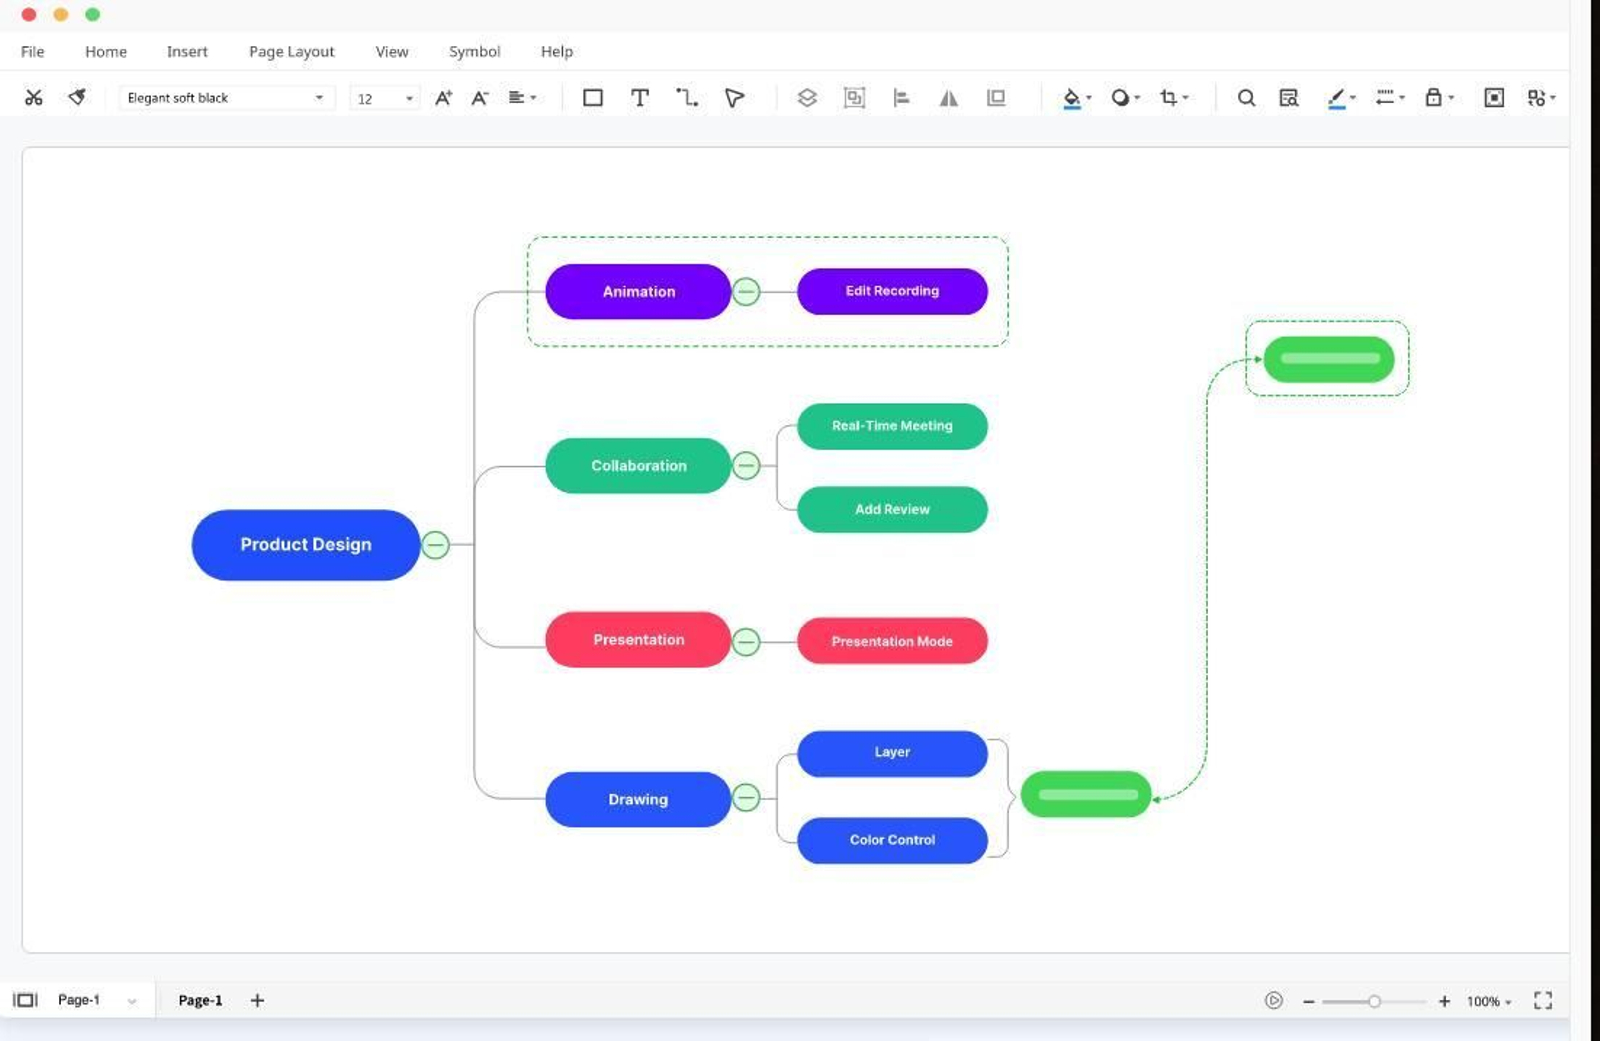Select the Text tool
The width and height of the screenshot is (1600, 1041).
pyautogui.click(x=639, y=97)
